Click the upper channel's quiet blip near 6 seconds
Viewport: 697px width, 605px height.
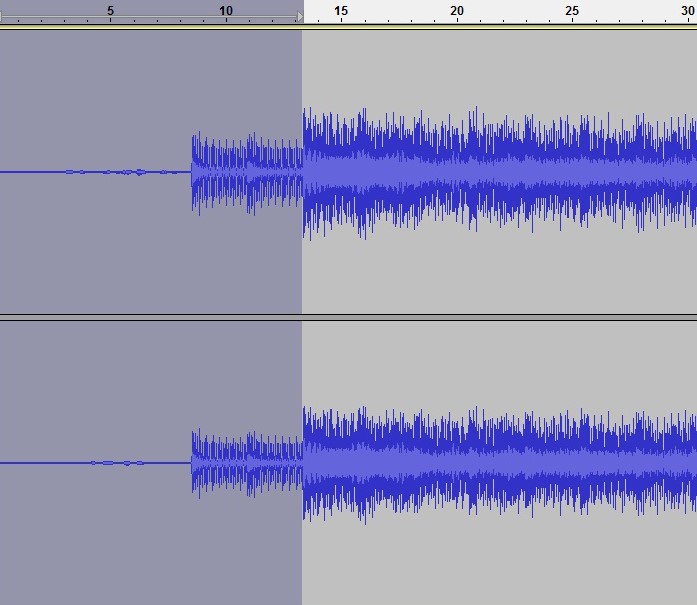tap(138, 172)
